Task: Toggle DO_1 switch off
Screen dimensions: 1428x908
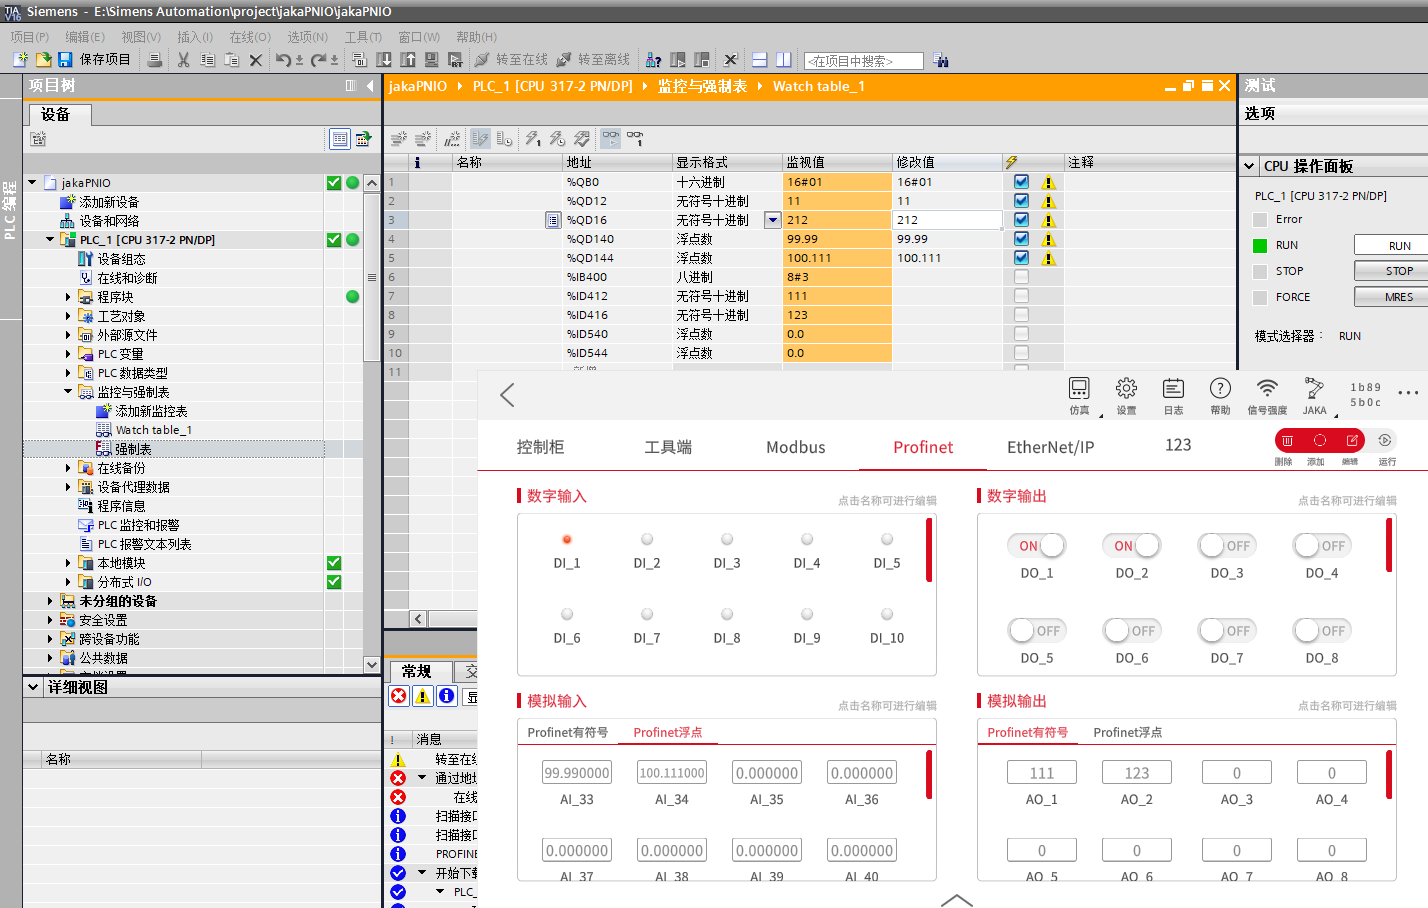Action: pyautogui.click(x=1037, y=546)
